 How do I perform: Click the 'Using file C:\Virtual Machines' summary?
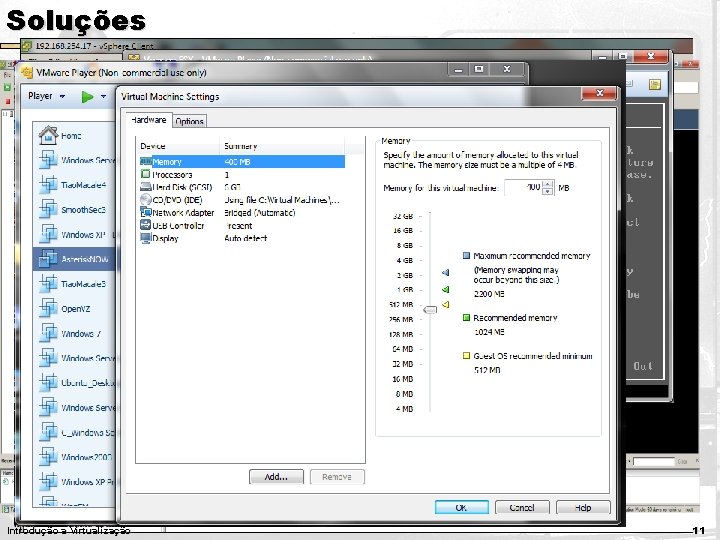click(x=281, y=200)
